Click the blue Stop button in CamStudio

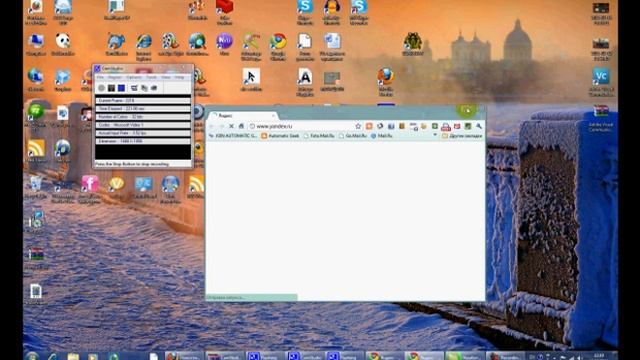pyautogui.click(x=121, y=88)
